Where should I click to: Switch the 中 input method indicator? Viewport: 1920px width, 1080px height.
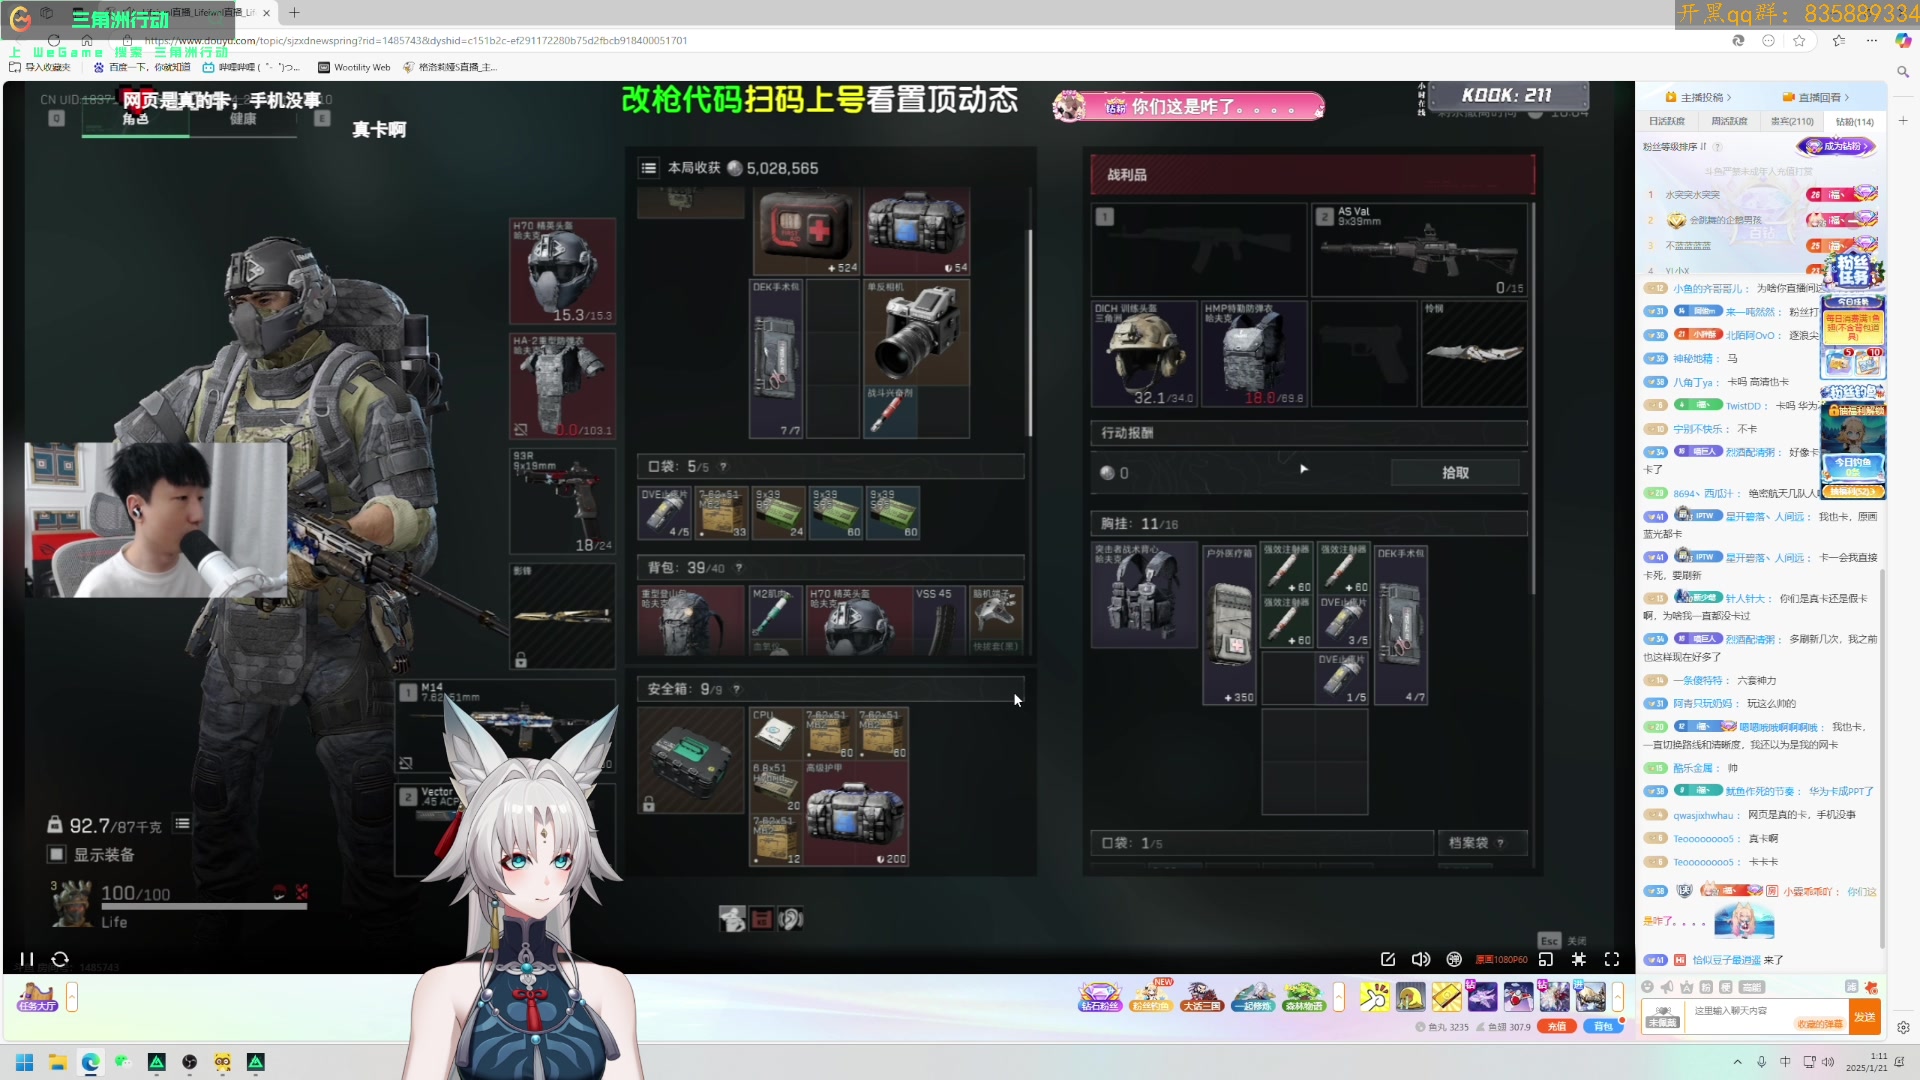(1785, 1062)
